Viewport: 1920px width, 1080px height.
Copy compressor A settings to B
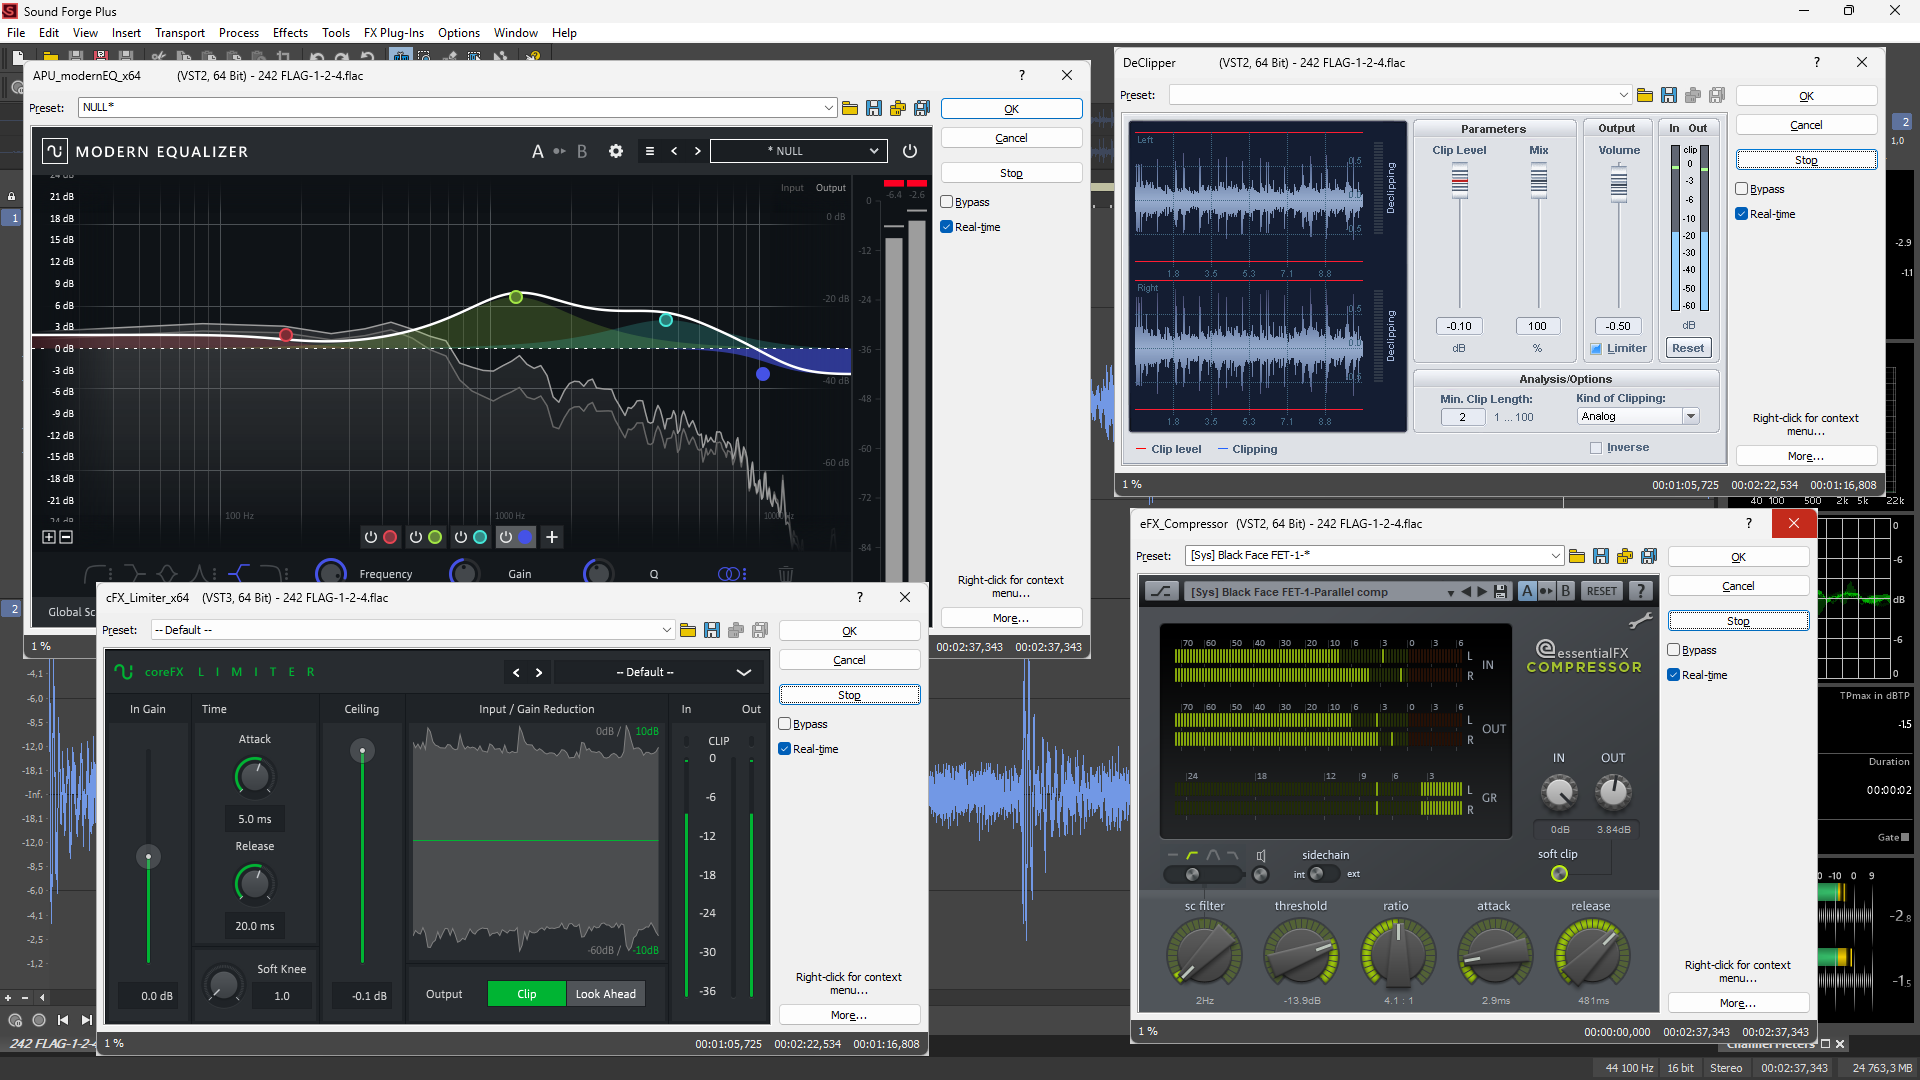pyautogui.click(x=1546, y=591)
